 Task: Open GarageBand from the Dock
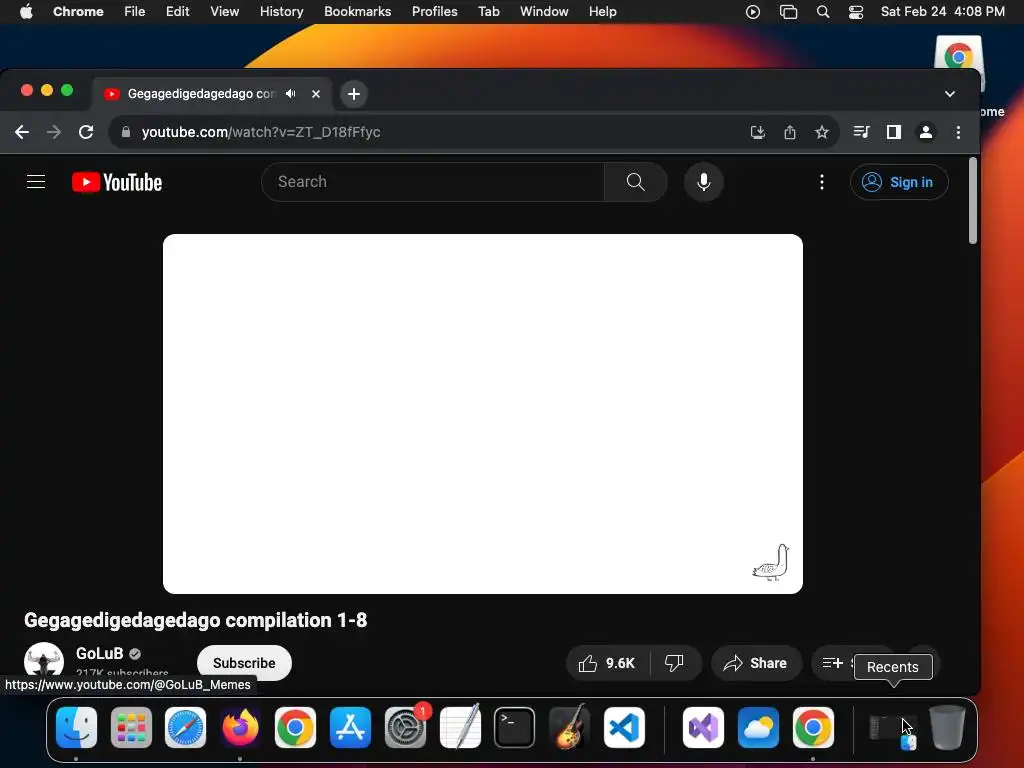coord(569,727)
